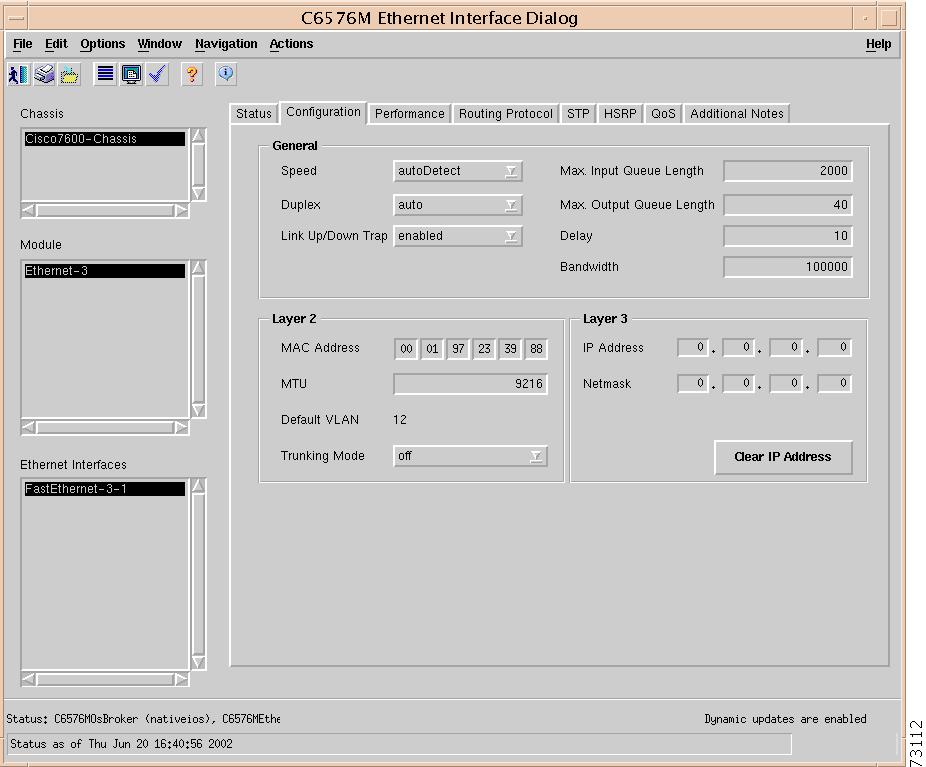
Task: Select the Configuration tab
Action: point(323,112)
